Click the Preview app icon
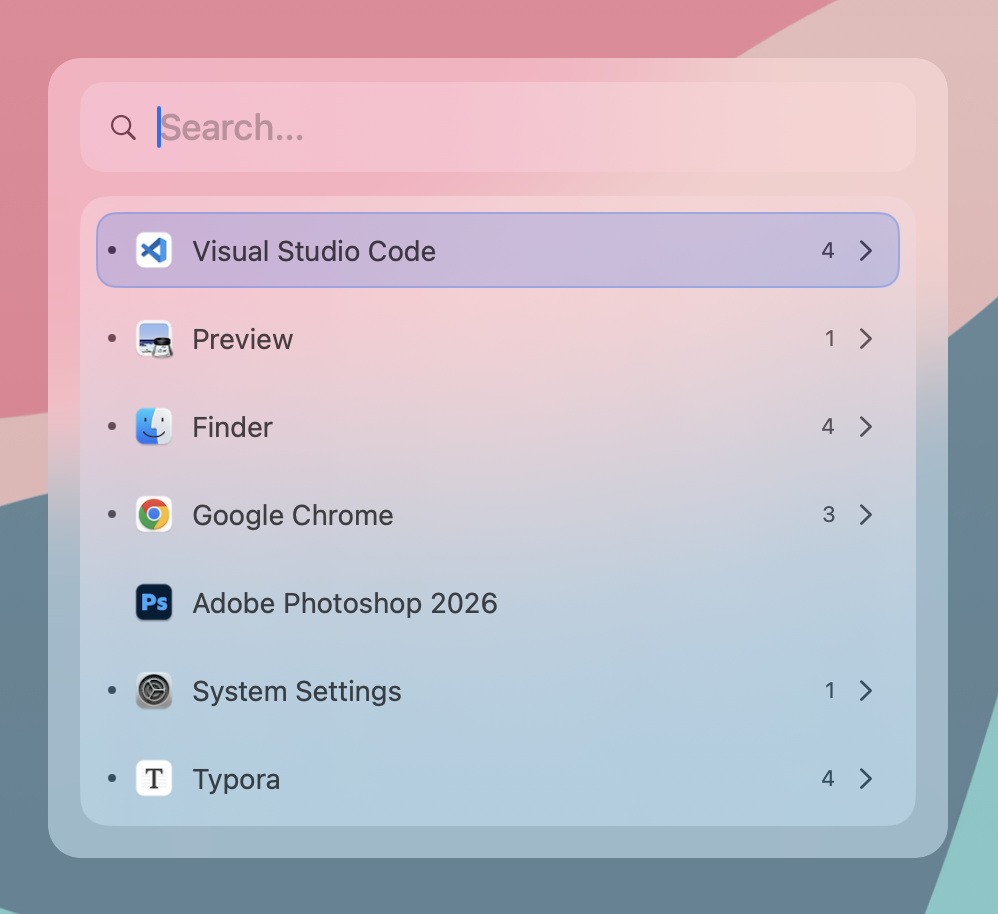 click(x=154, y=339)
